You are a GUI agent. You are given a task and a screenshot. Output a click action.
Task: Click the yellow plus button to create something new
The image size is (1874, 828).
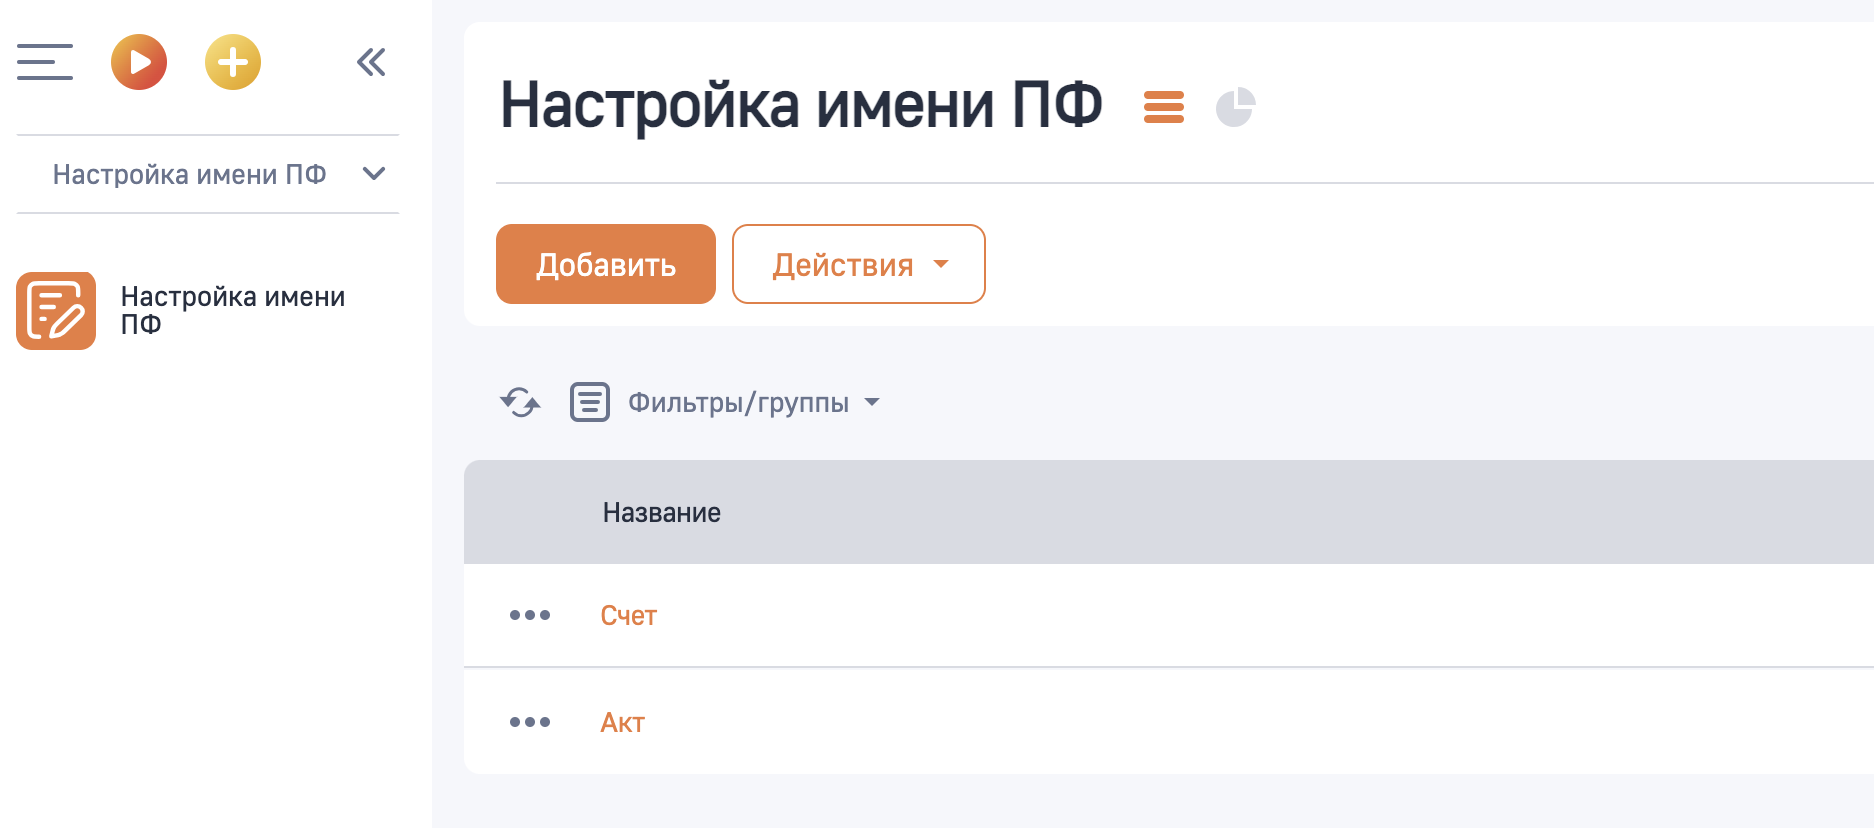click(x=232, y=62)
